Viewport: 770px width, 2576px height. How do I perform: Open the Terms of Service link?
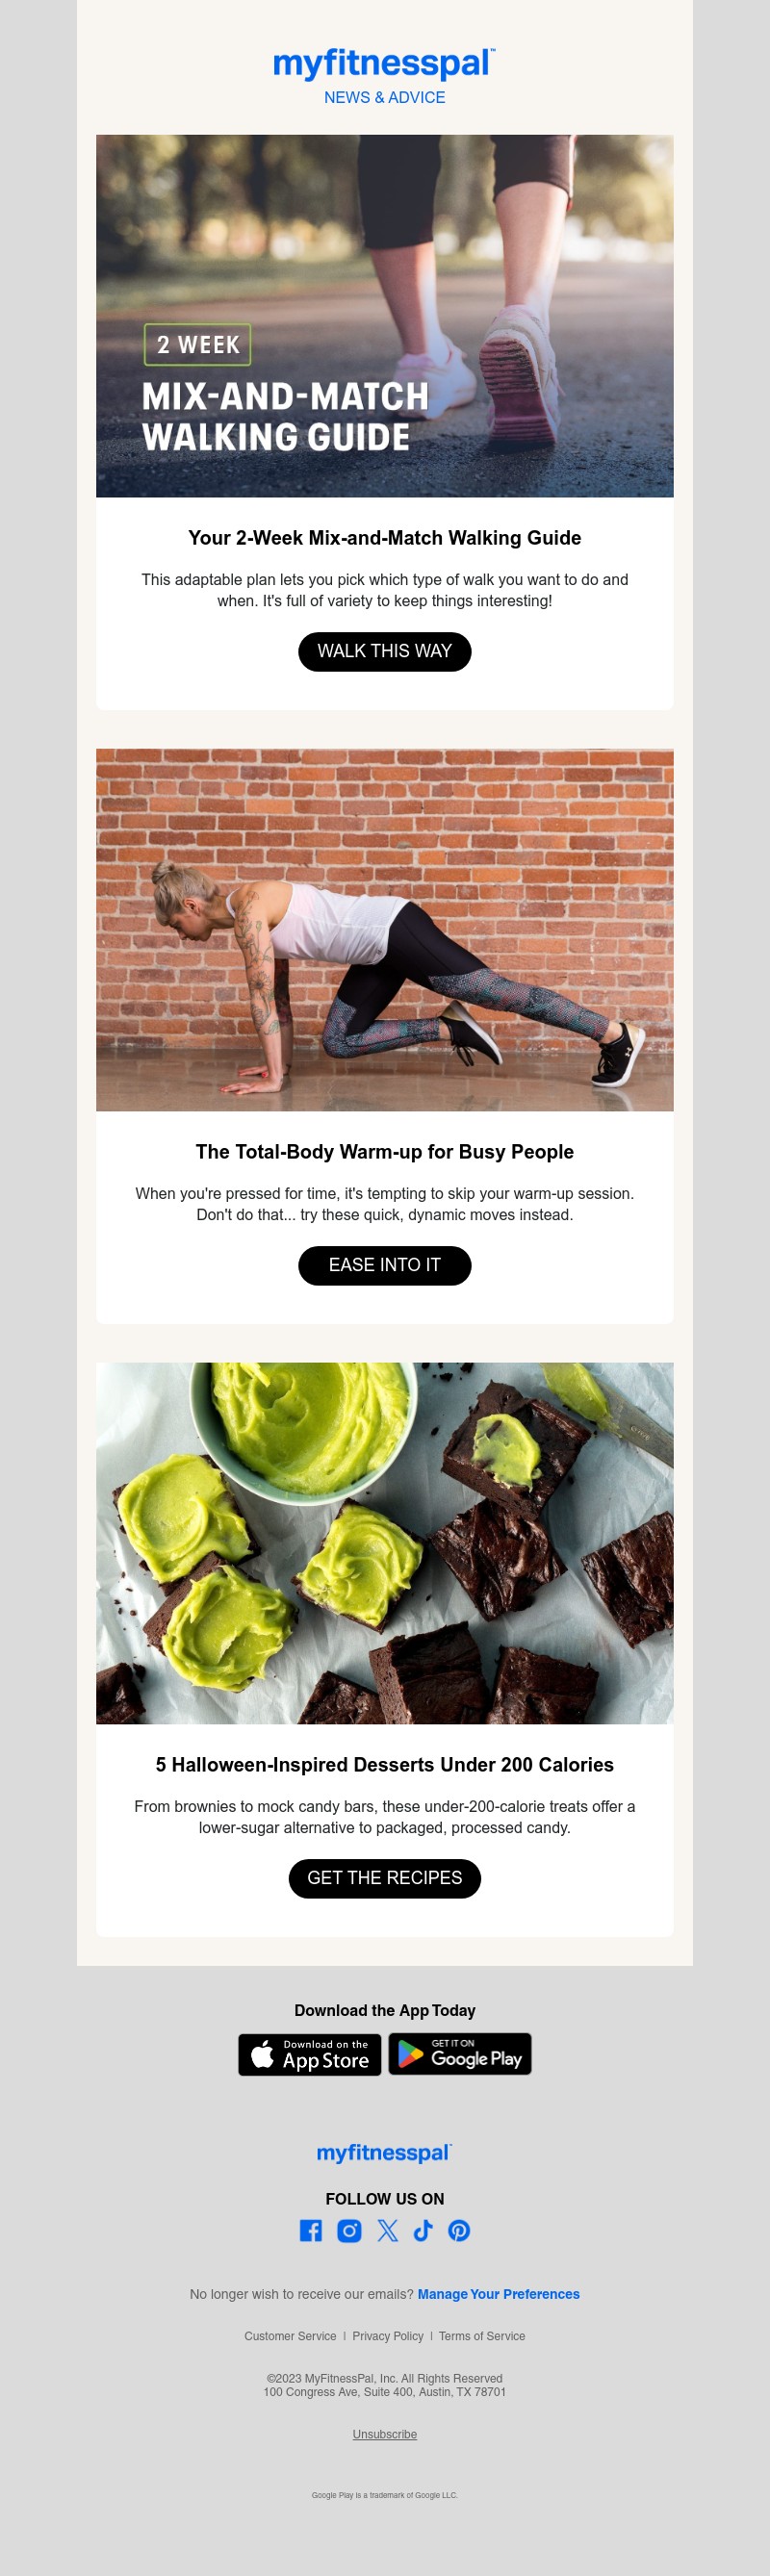click(x=482, y=2336)
